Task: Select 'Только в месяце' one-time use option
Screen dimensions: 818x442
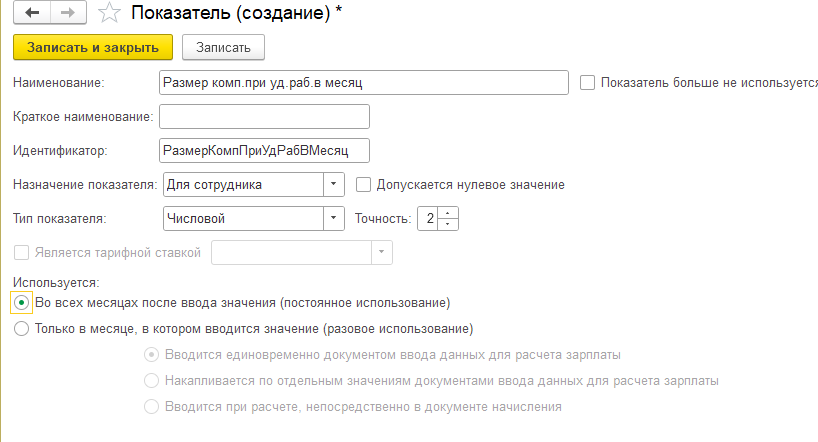Action: click(21, 328)
